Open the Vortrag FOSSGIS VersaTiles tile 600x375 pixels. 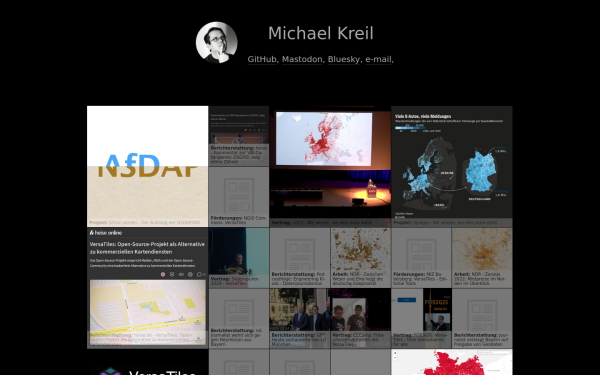point(422,318)
